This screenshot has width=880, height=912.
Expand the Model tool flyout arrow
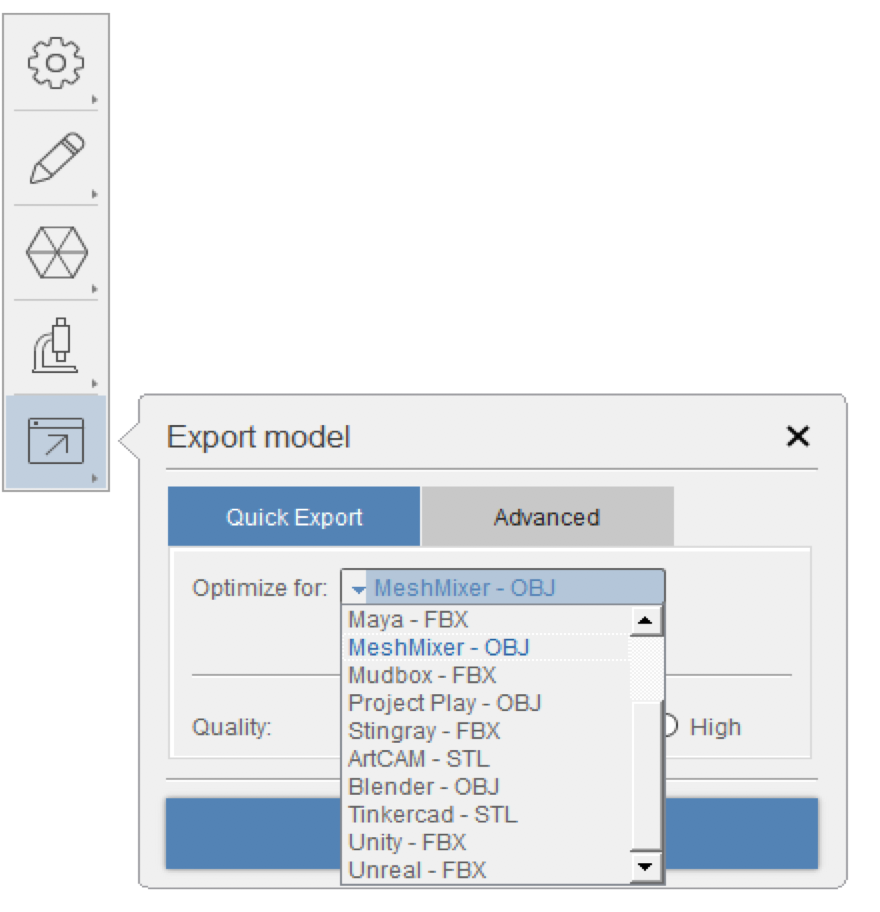point(94,288)
